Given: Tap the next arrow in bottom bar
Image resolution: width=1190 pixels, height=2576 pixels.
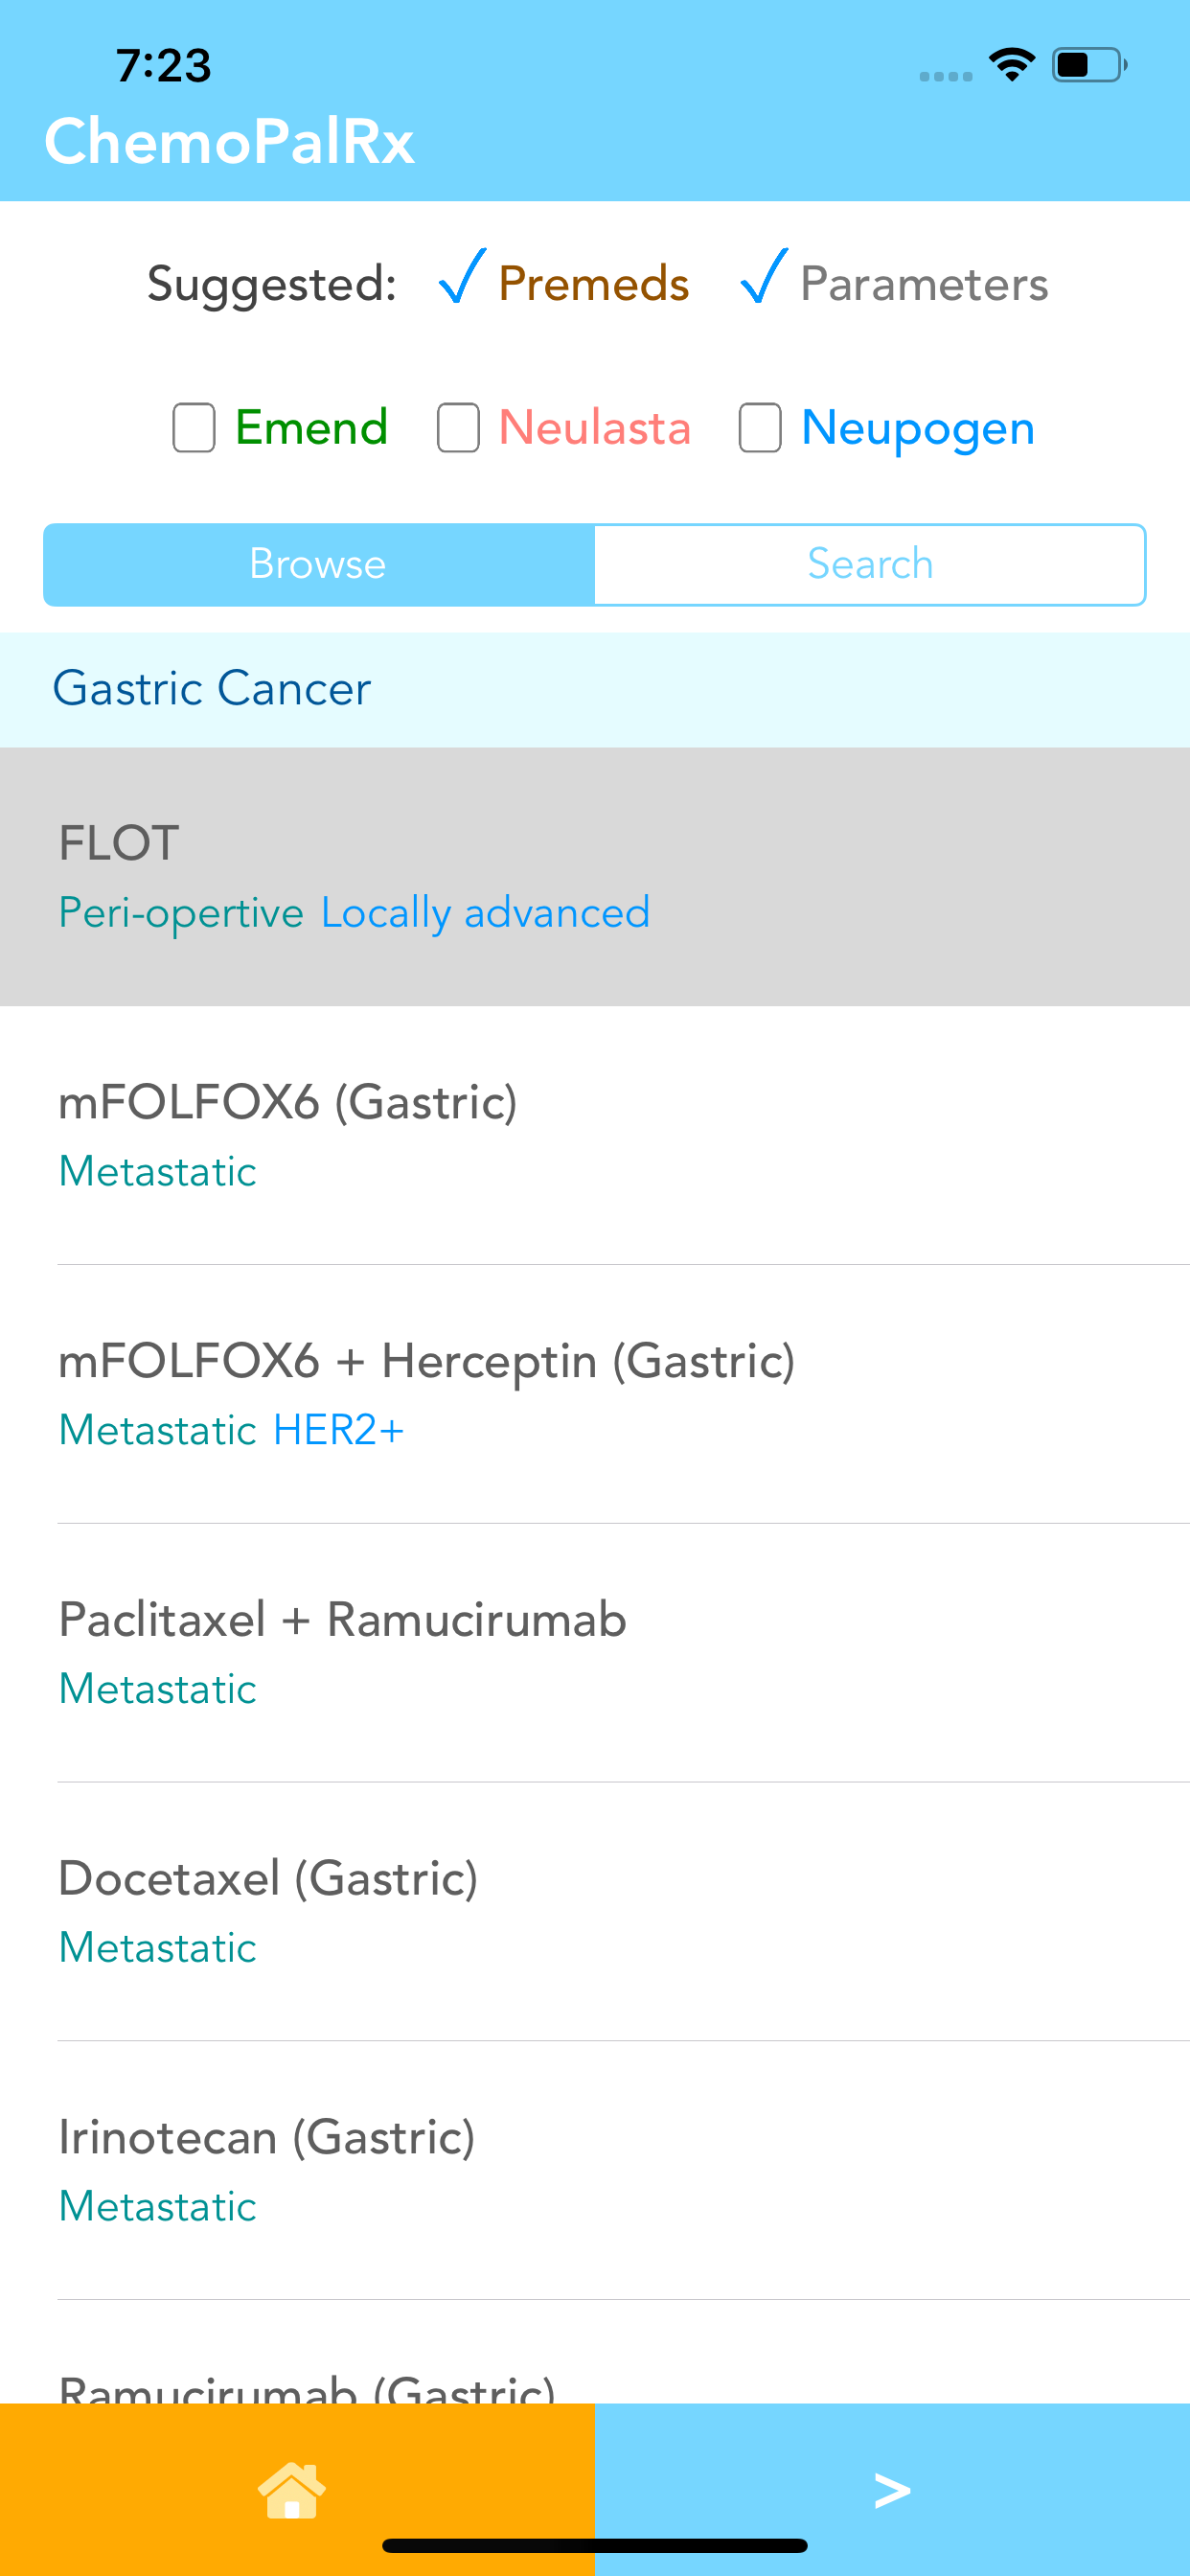Looking at the screenshot, I should coord(892,2490).
